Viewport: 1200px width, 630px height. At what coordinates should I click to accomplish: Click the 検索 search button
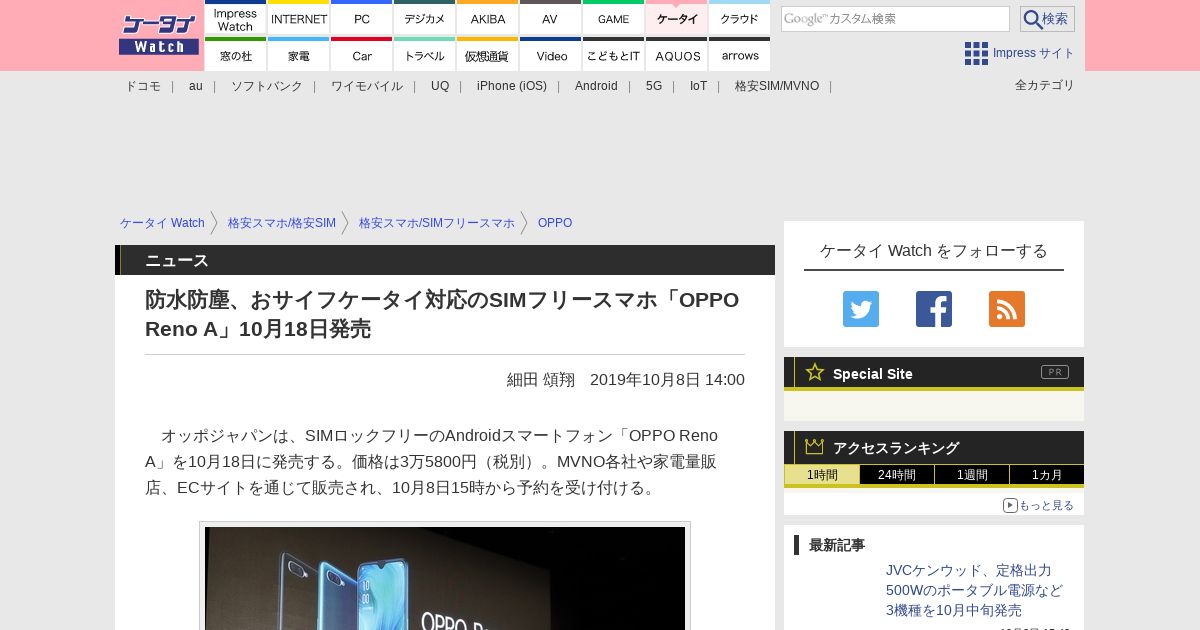(1047, 19)
